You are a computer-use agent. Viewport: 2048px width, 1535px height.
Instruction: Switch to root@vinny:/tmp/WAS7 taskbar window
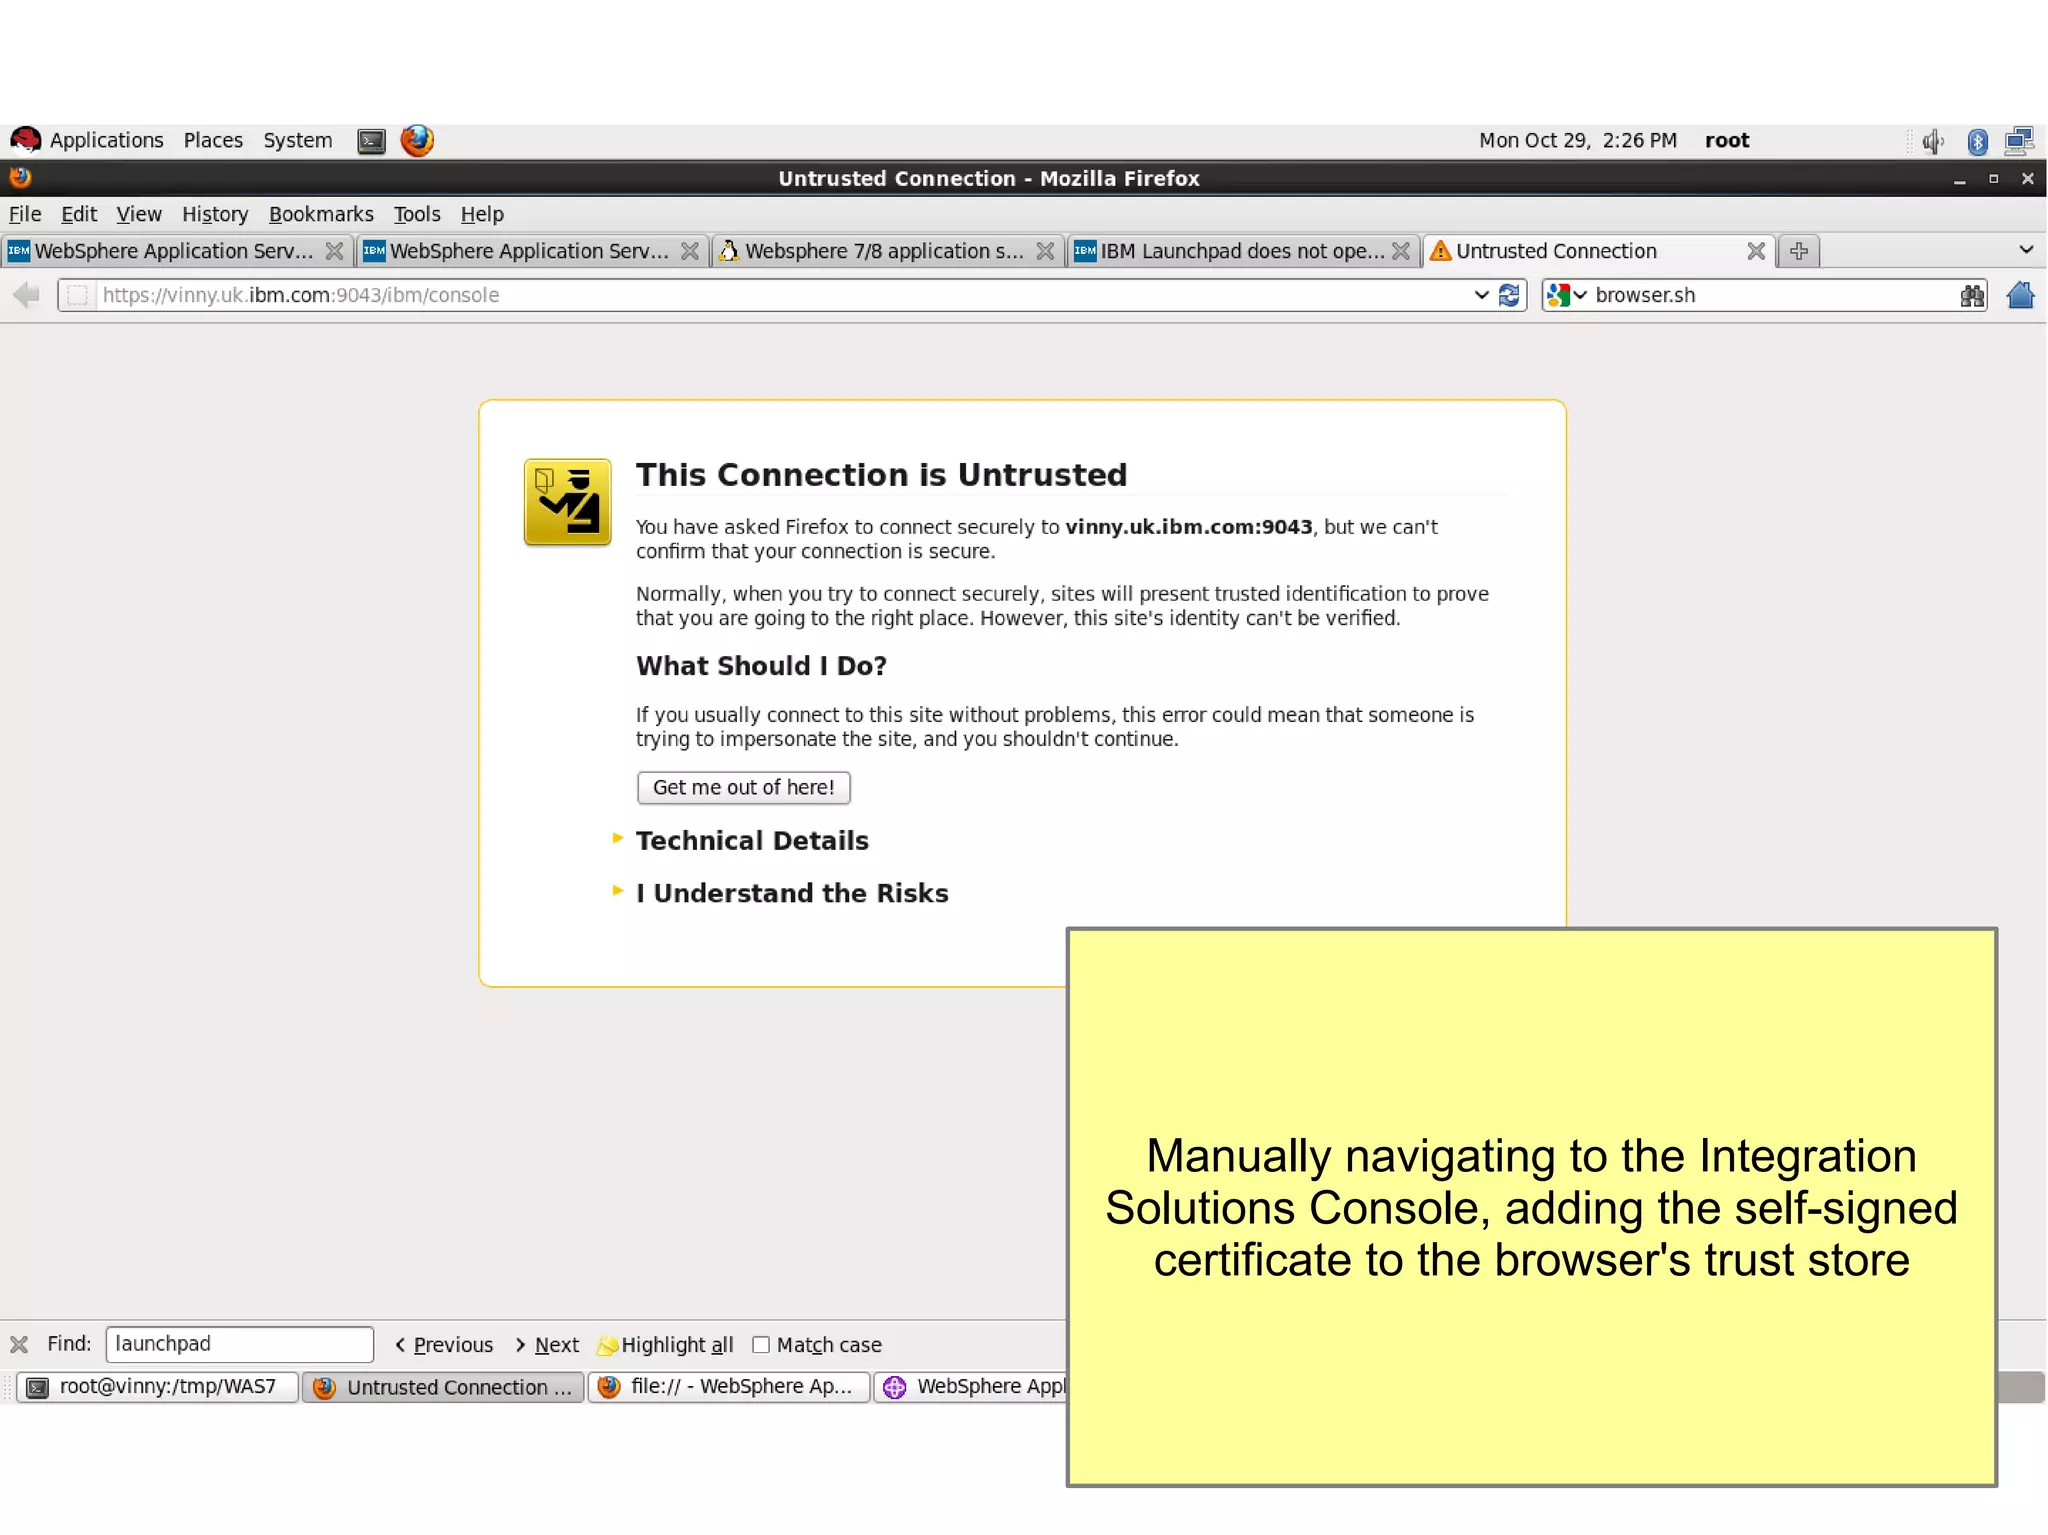pos(157,1387)
